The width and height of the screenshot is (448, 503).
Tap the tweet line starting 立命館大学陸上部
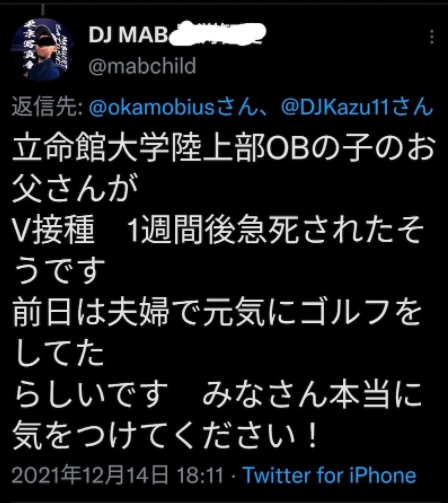[x=224, y=148]
